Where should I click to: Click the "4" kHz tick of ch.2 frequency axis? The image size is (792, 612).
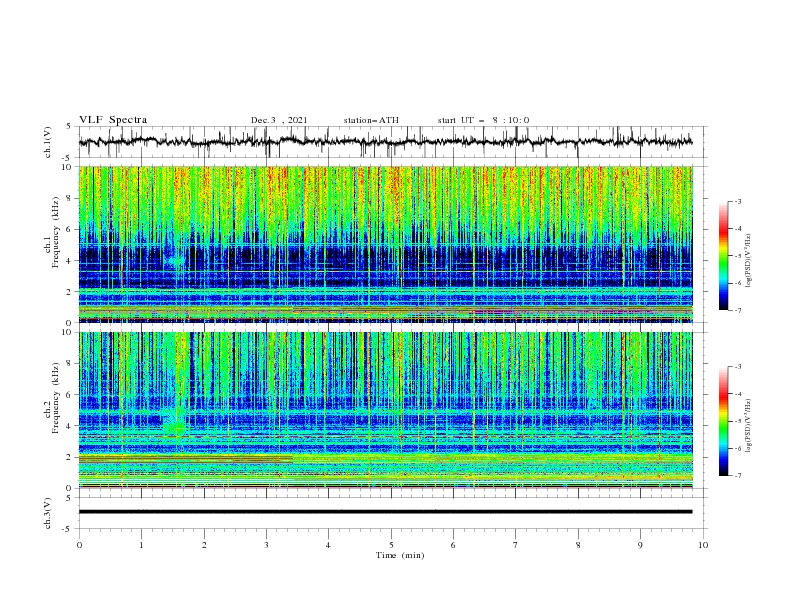point(70,426)
